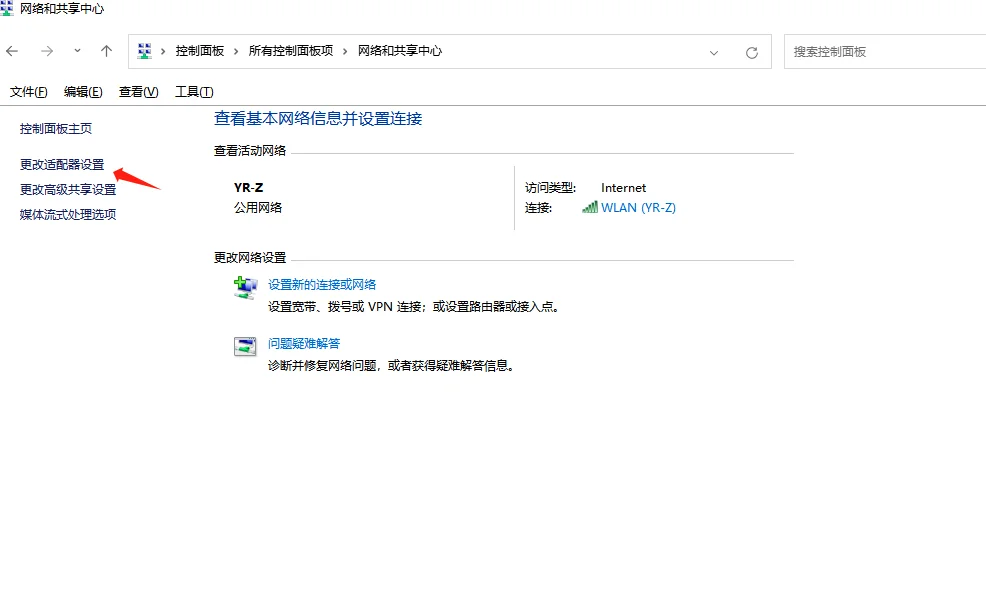Image resolution: width=986 pixels, height=612 pixels.
Task: Open the 工具(T) menu
Action: (194, 92)
